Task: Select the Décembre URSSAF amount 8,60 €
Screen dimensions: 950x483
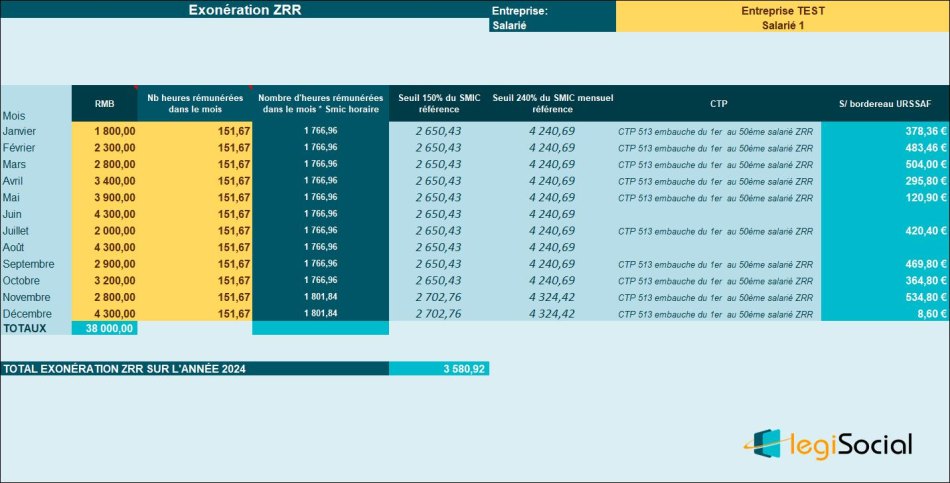Action: click(x=884, y=314)
